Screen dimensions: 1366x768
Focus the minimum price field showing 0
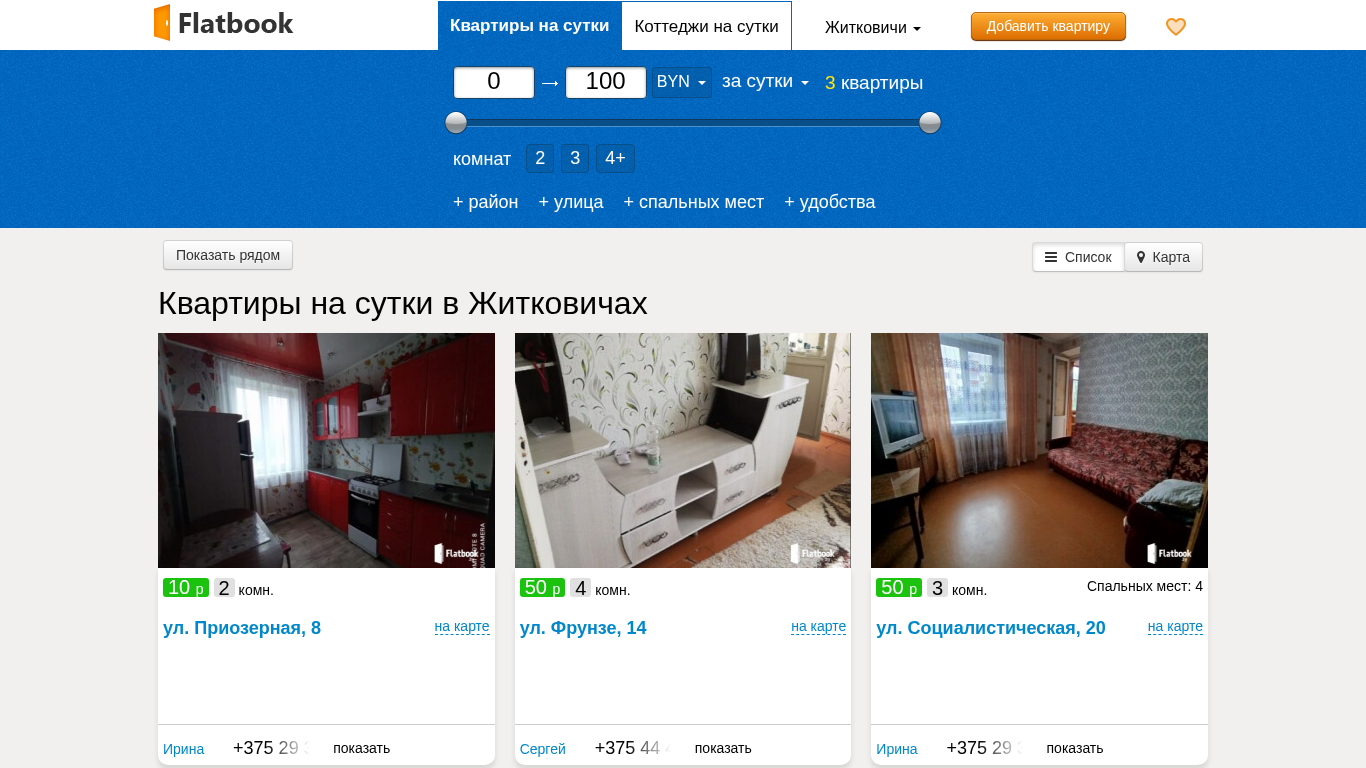click(494, 82)
